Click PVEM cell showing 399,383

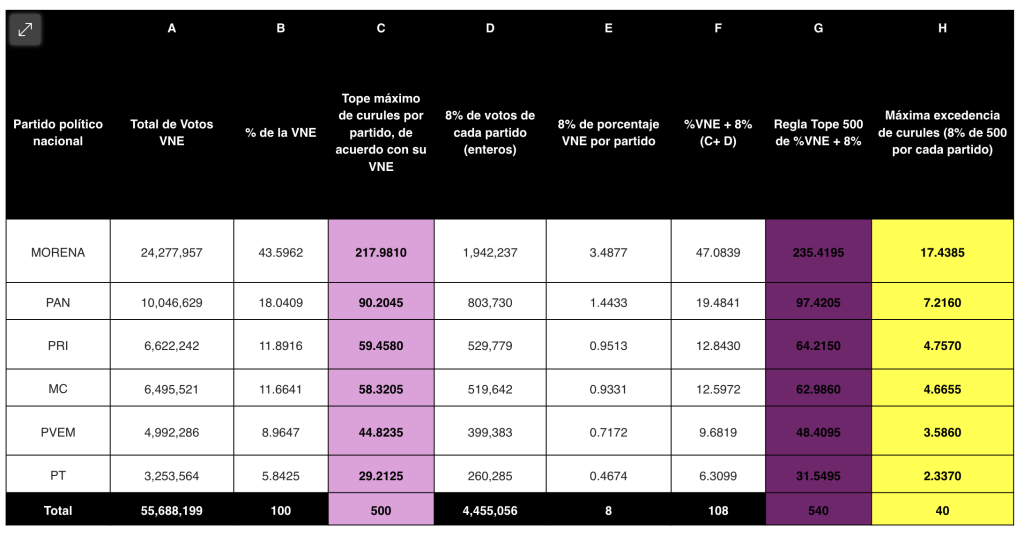490,432
